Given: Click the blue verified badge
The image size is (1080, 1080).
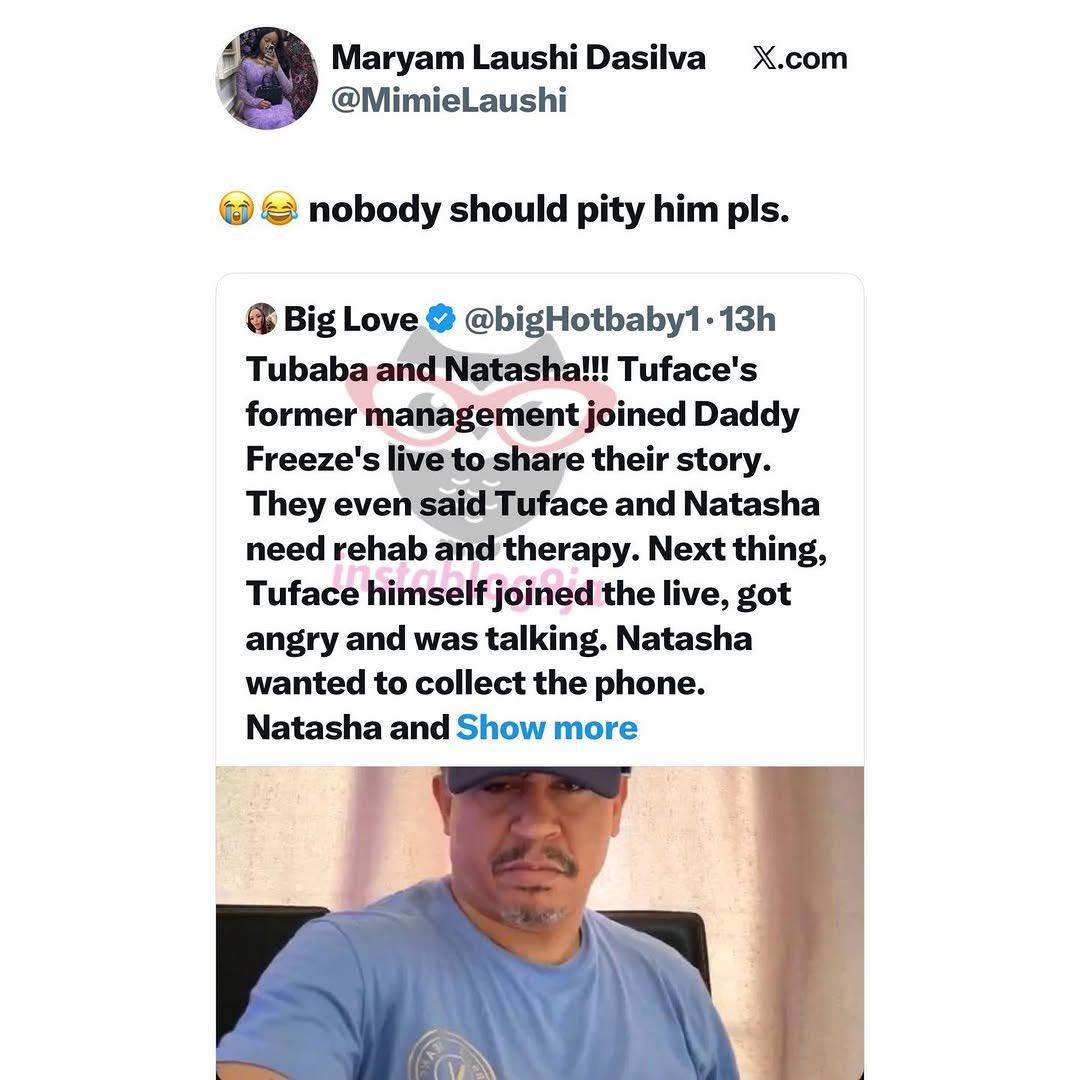Looking at the screenshot, I should 441,318.
